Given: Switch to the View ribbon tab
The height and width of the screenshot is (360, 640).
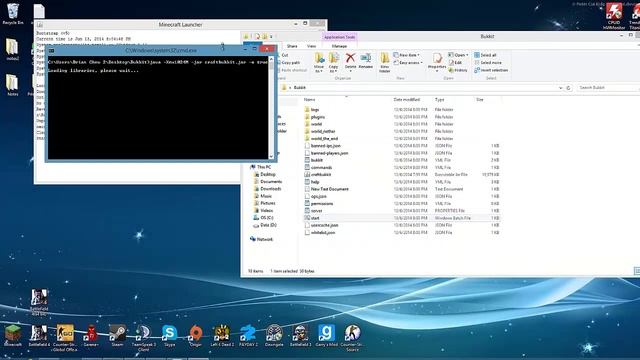Looking at the screenshot, I should coord(311,46).
